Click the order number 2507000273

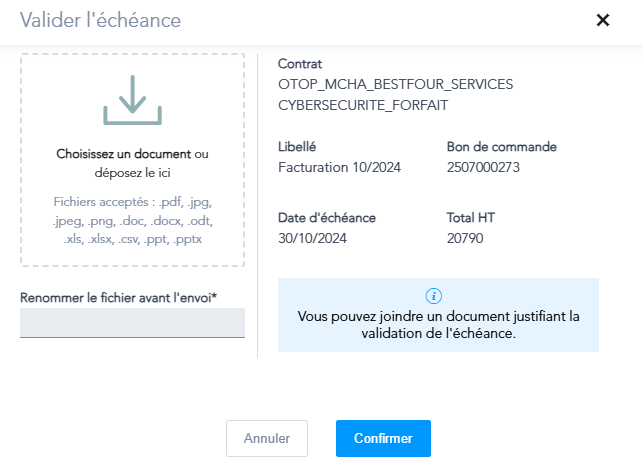[x=484, y=167]
